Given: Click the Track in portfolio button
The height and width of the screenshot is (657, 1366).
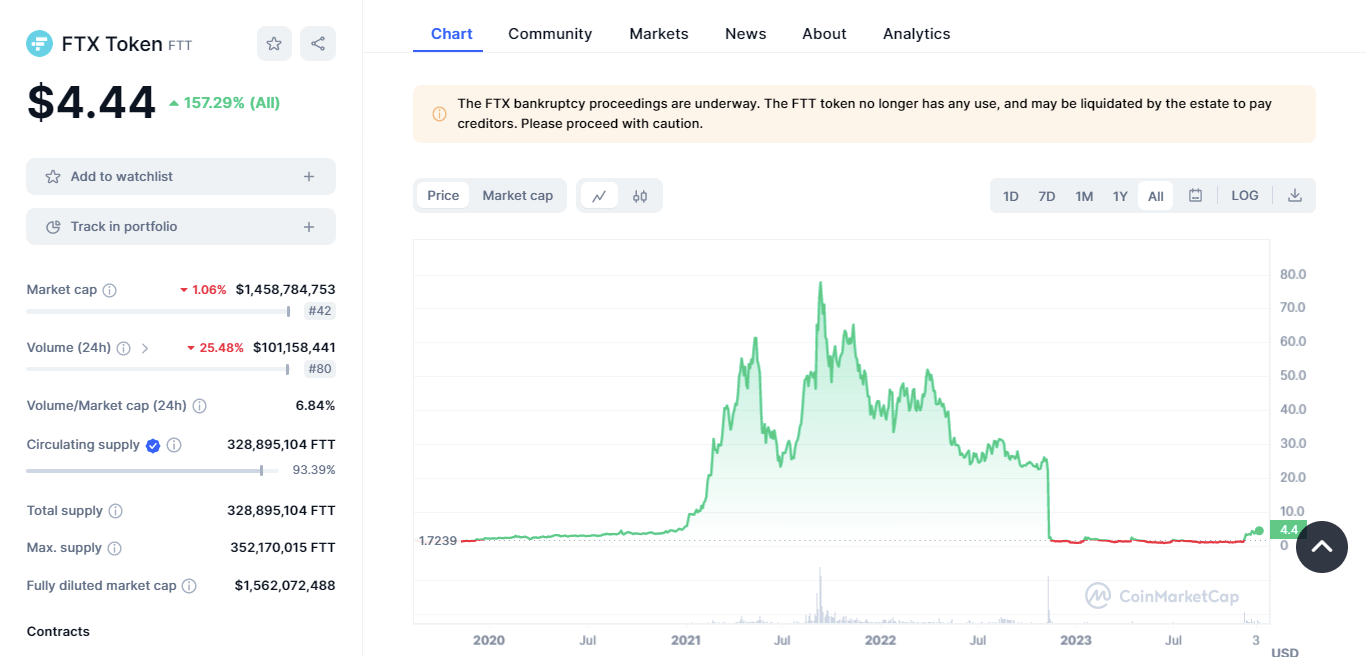Looking at the screenshot, I should 181,227.
